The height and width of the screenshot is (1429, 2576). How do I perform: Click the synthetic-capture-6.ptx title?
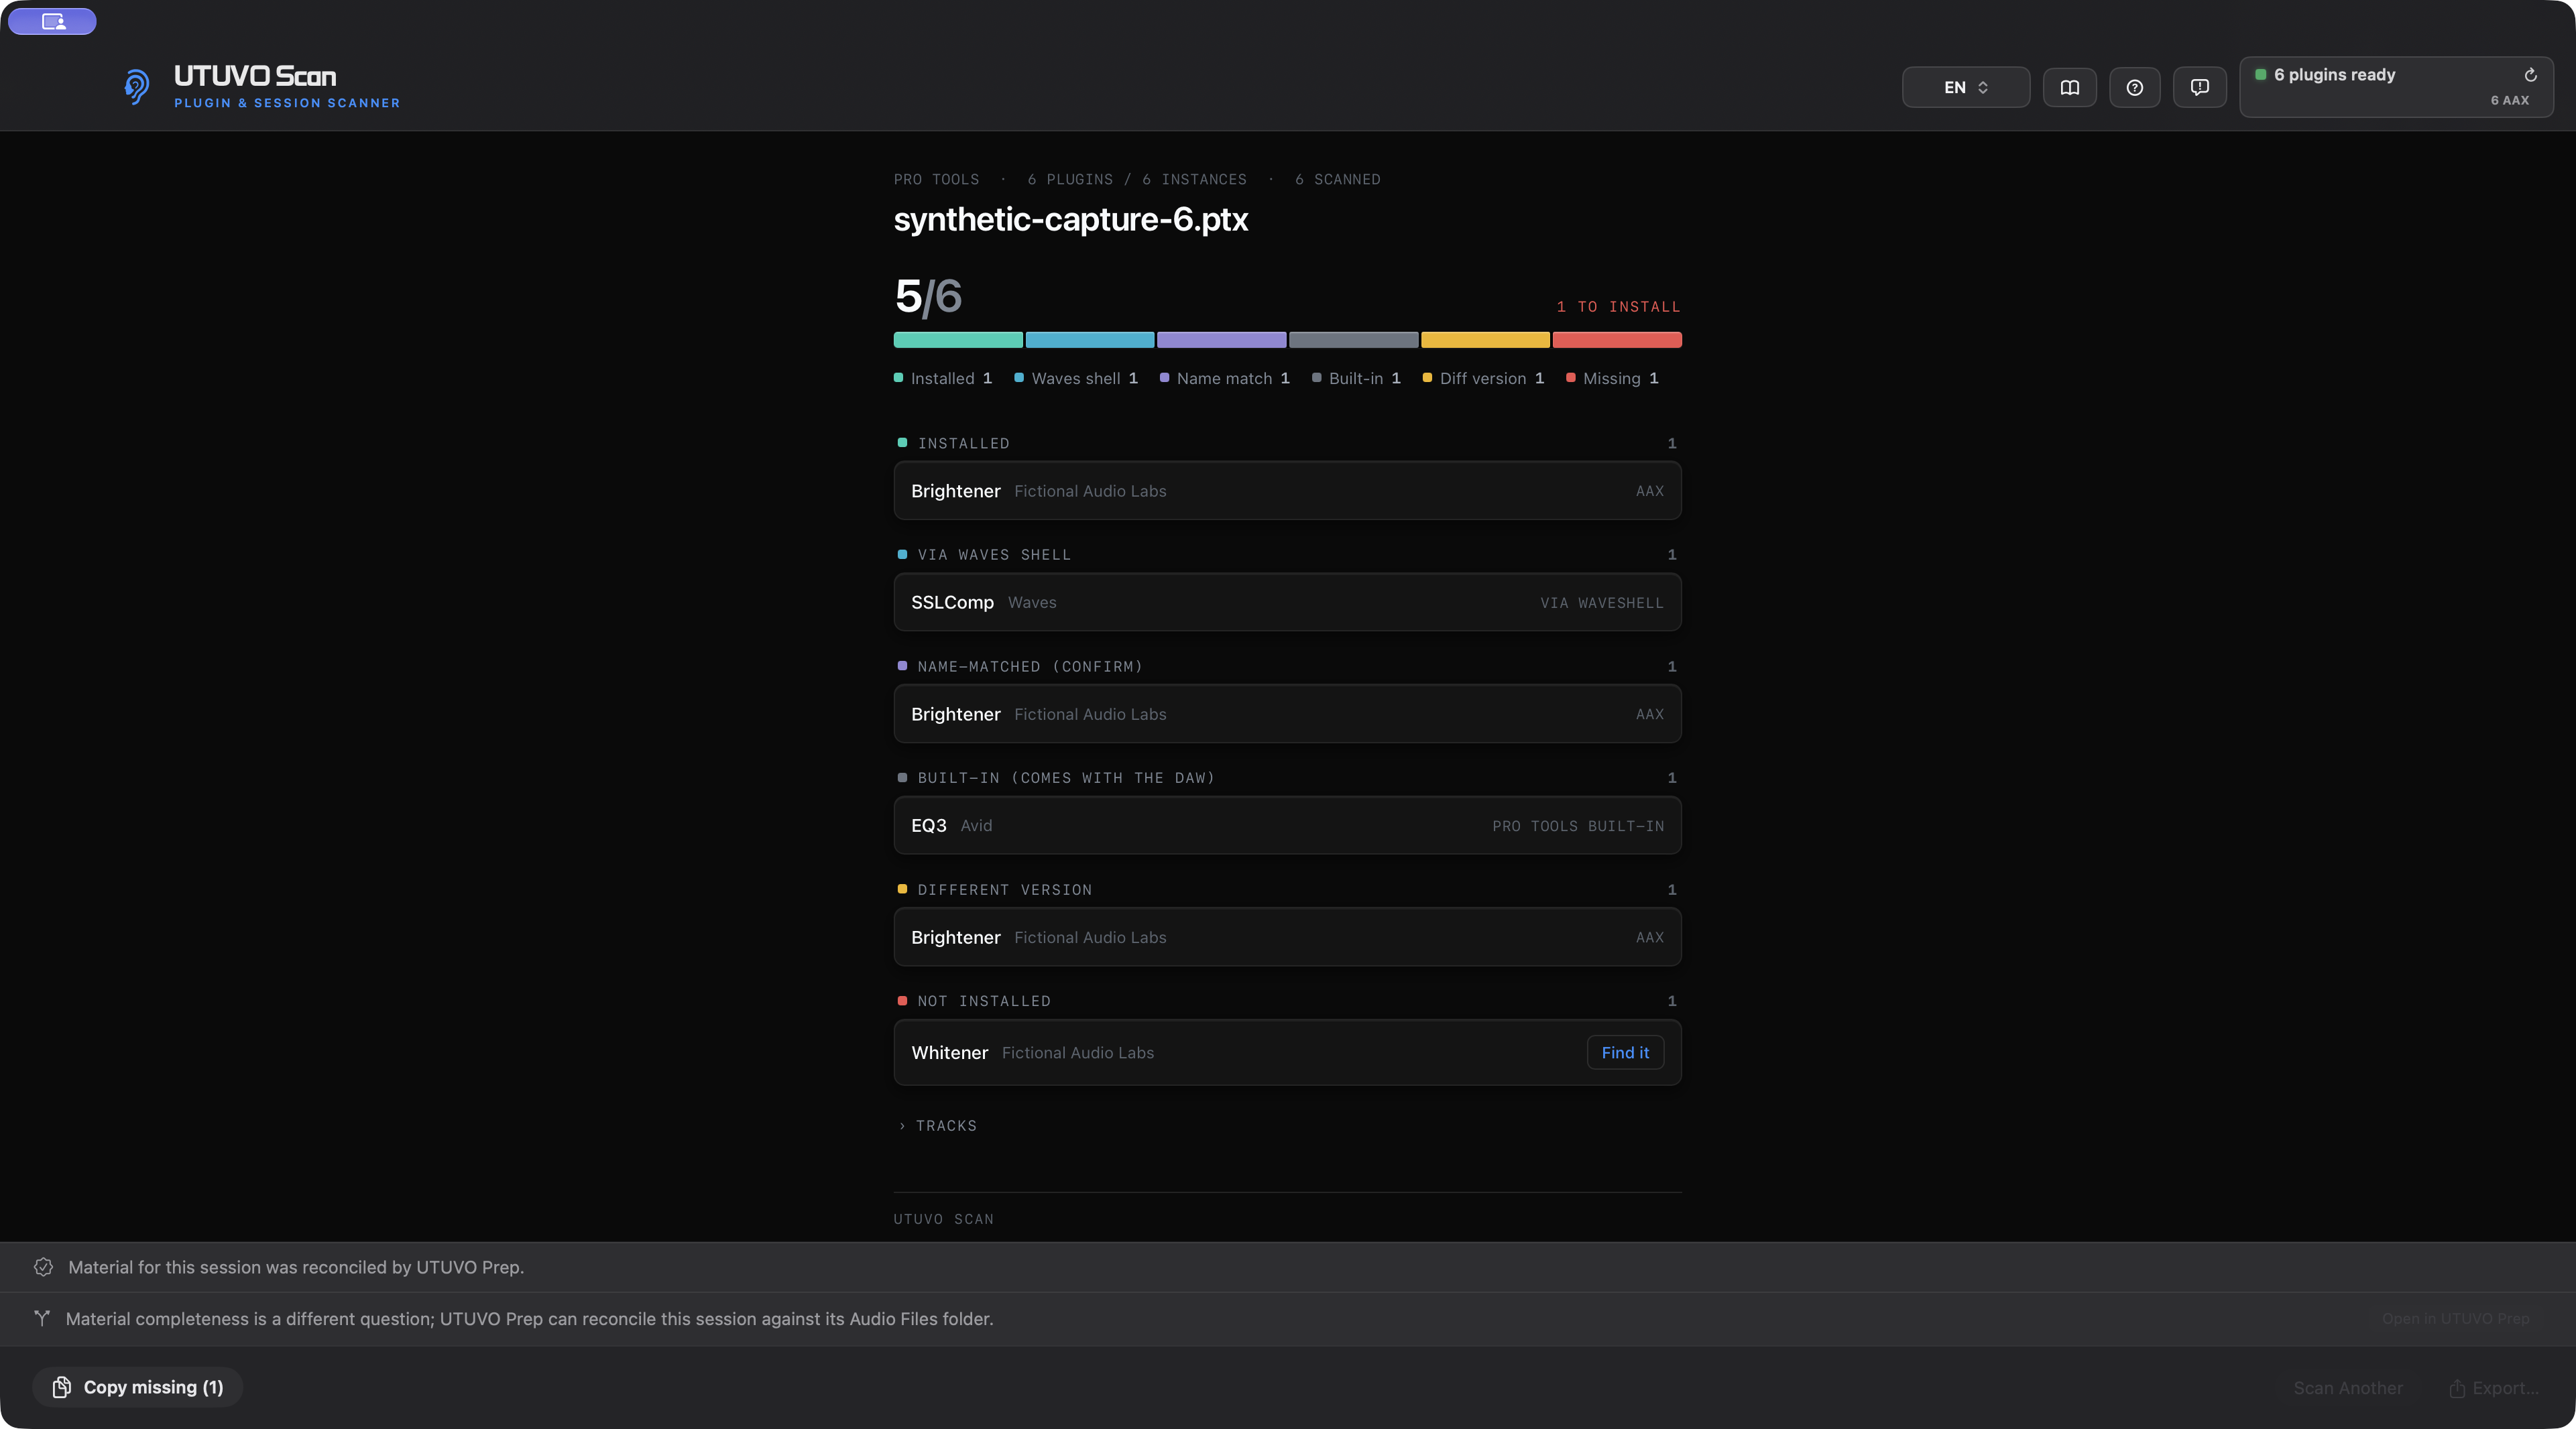tap(1070, 220)
